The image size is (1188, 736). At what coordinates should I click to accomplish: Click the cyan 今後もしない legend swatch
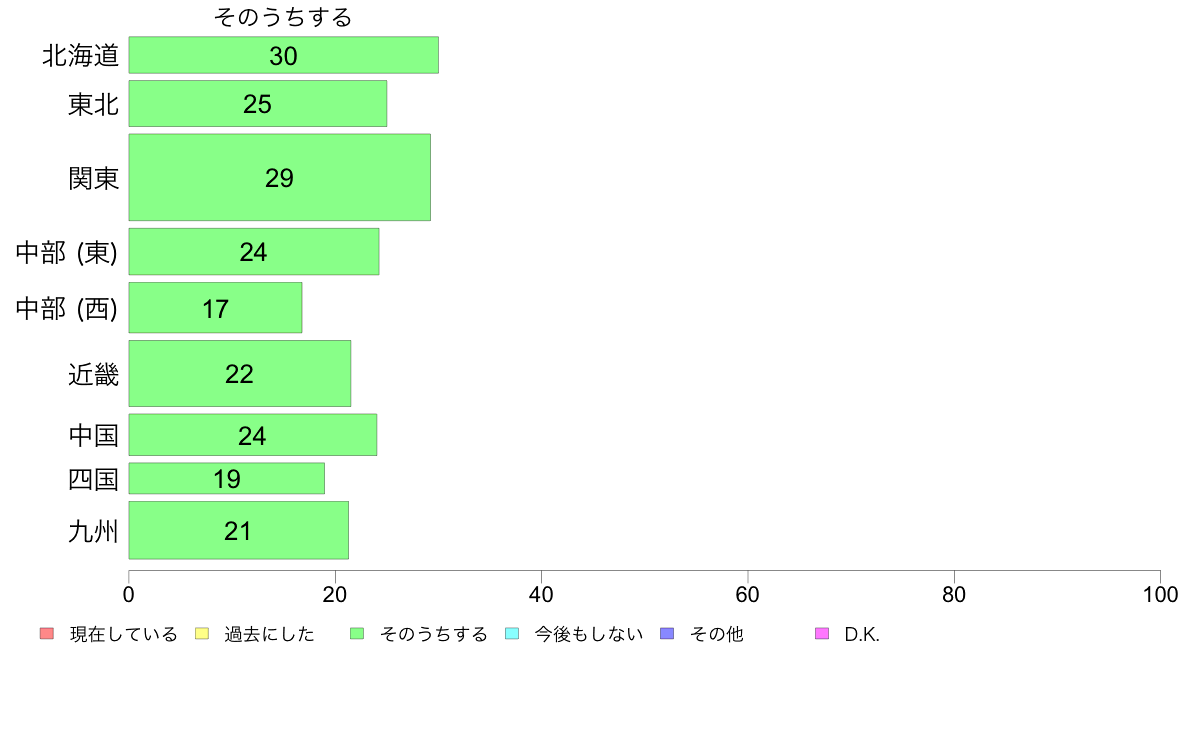512,634
